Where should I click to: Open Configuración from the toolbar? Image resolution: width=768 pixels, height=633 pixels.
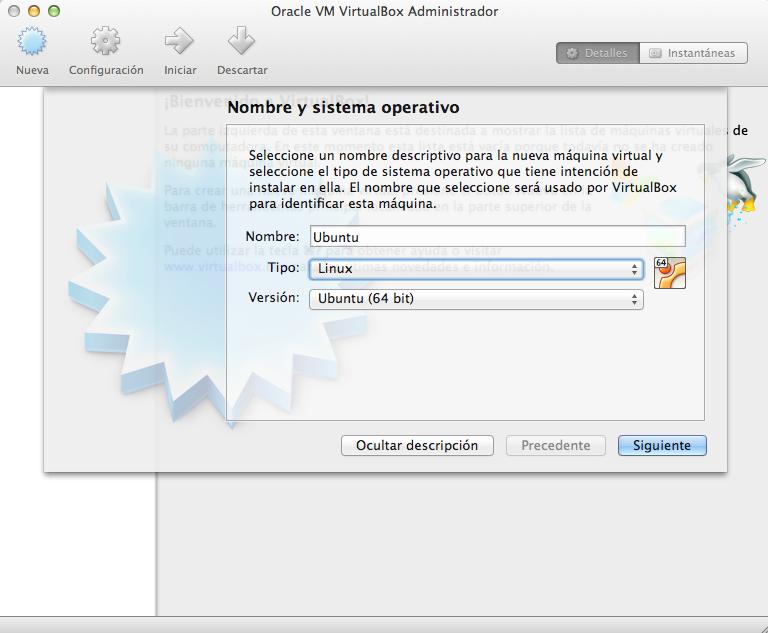(106, 43)
